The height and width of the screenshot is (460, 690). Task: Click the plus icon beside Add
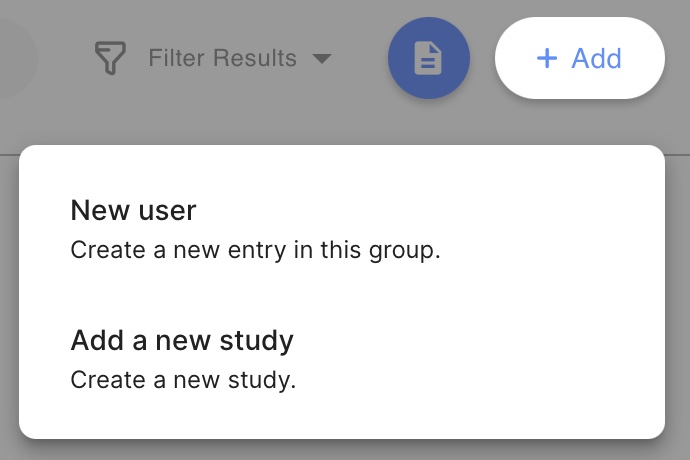[547, 58]
